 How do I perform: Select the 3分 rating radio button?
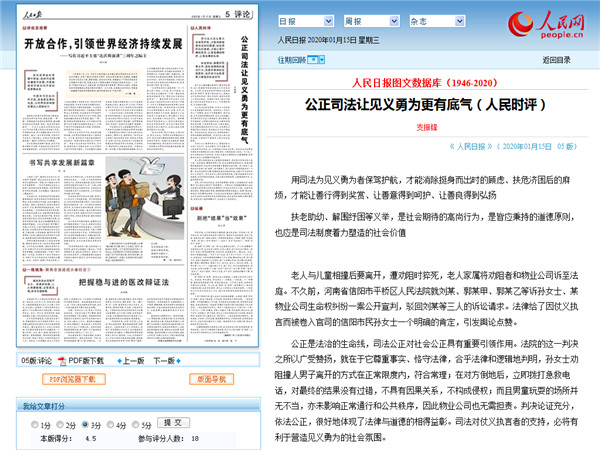pyautogui.click(x=85, y=424)
